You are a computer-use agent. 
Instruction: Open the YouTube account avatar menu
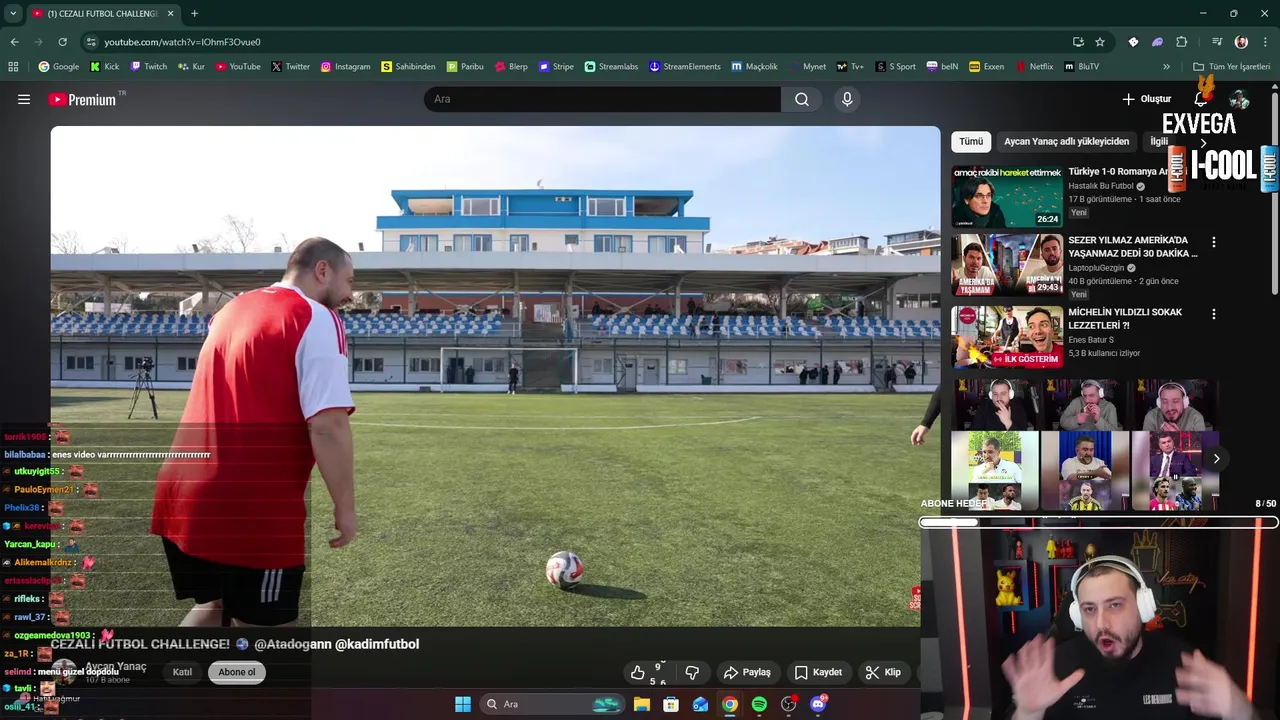(x=1239, y=99)
